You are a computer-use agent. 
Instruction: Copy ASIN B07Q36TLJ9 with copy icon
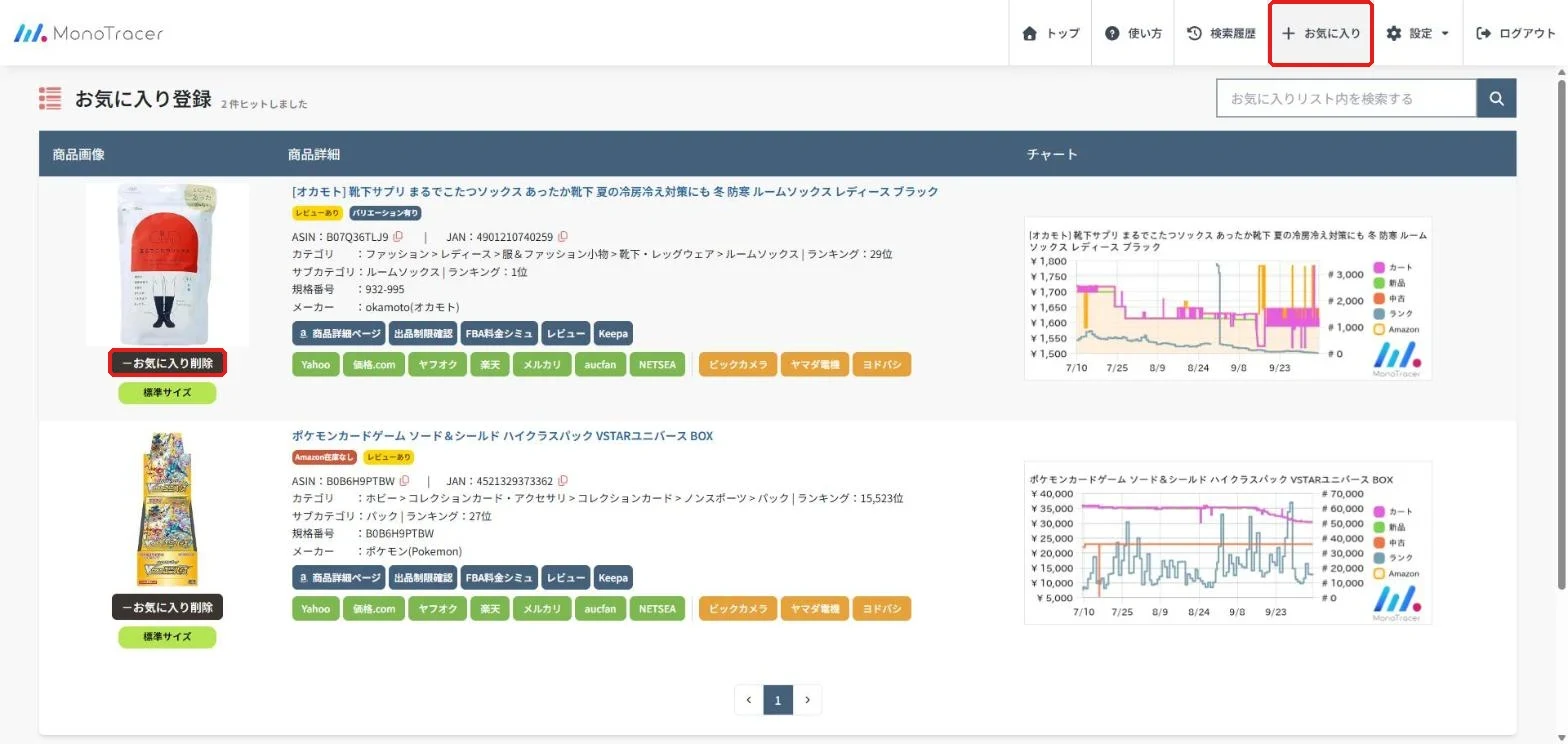pyautogui.click(x=398, y=237)
